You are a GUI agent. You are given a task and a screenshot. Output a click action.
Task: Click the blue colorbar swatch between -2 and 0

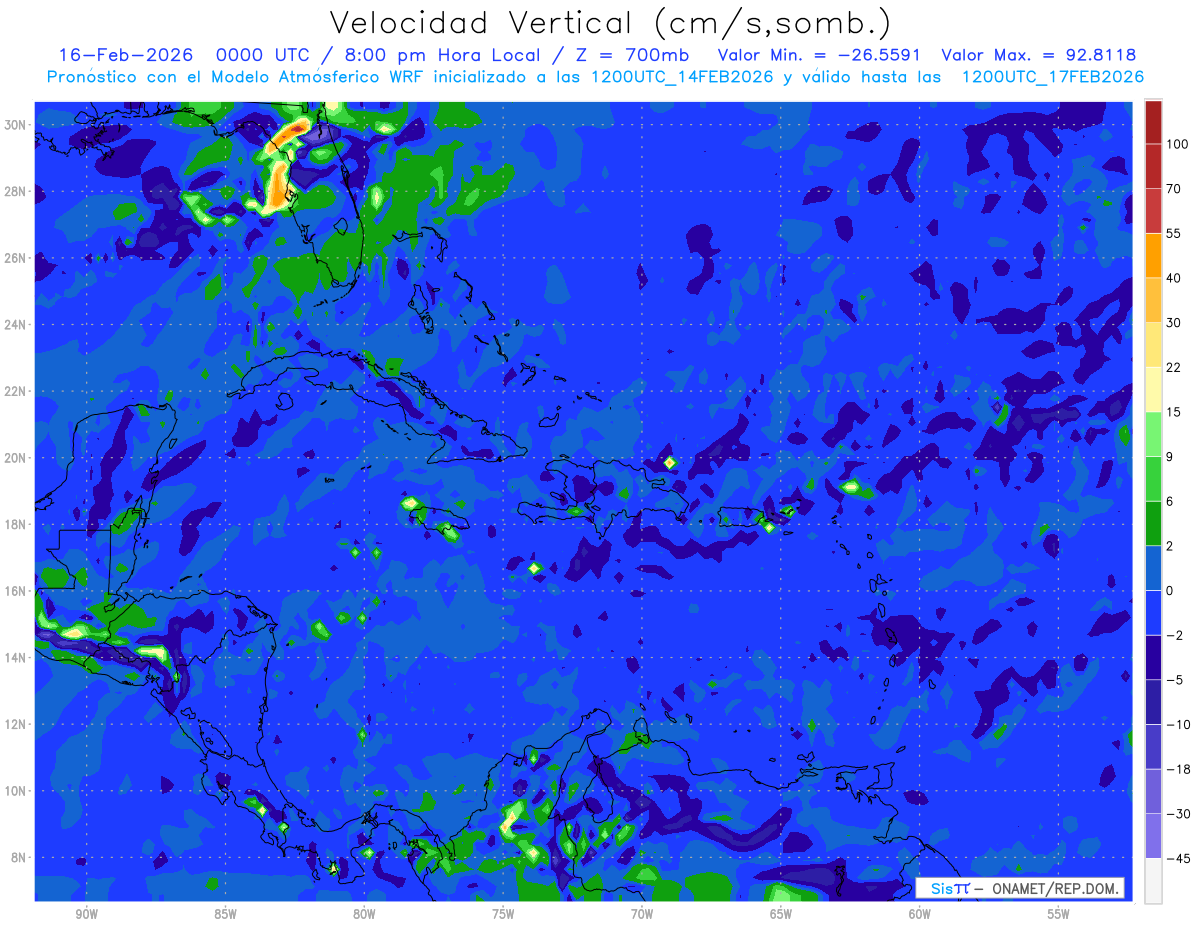point(1153,613)
